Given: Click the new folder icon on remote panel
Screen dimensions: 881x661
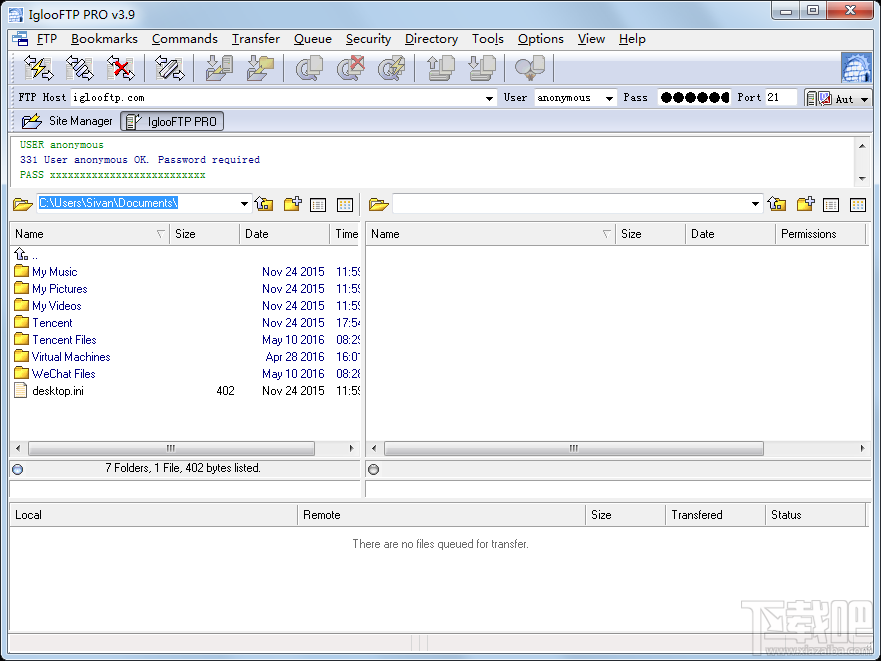Looking at the screenshot, I should pyautogui.click(x=805, y=203).
